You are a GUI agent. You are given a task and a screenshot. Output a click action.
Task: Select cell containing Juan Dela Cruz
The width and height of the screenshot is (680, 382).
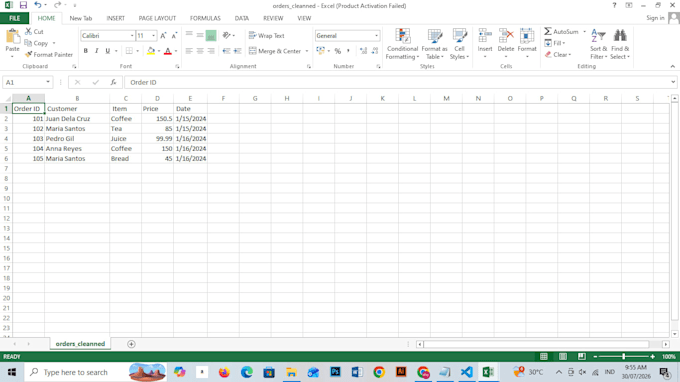pyautogui.click(x=77, y=118)
